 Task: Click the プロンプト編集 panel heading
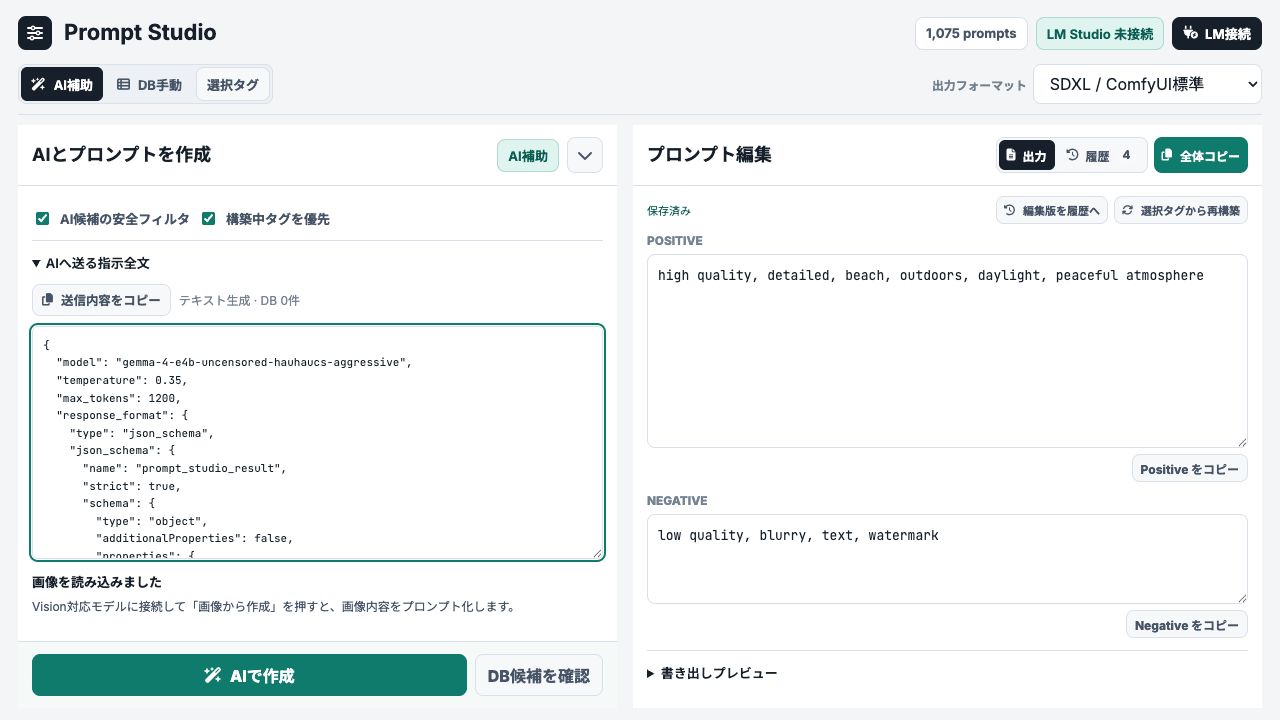point(709,155)
